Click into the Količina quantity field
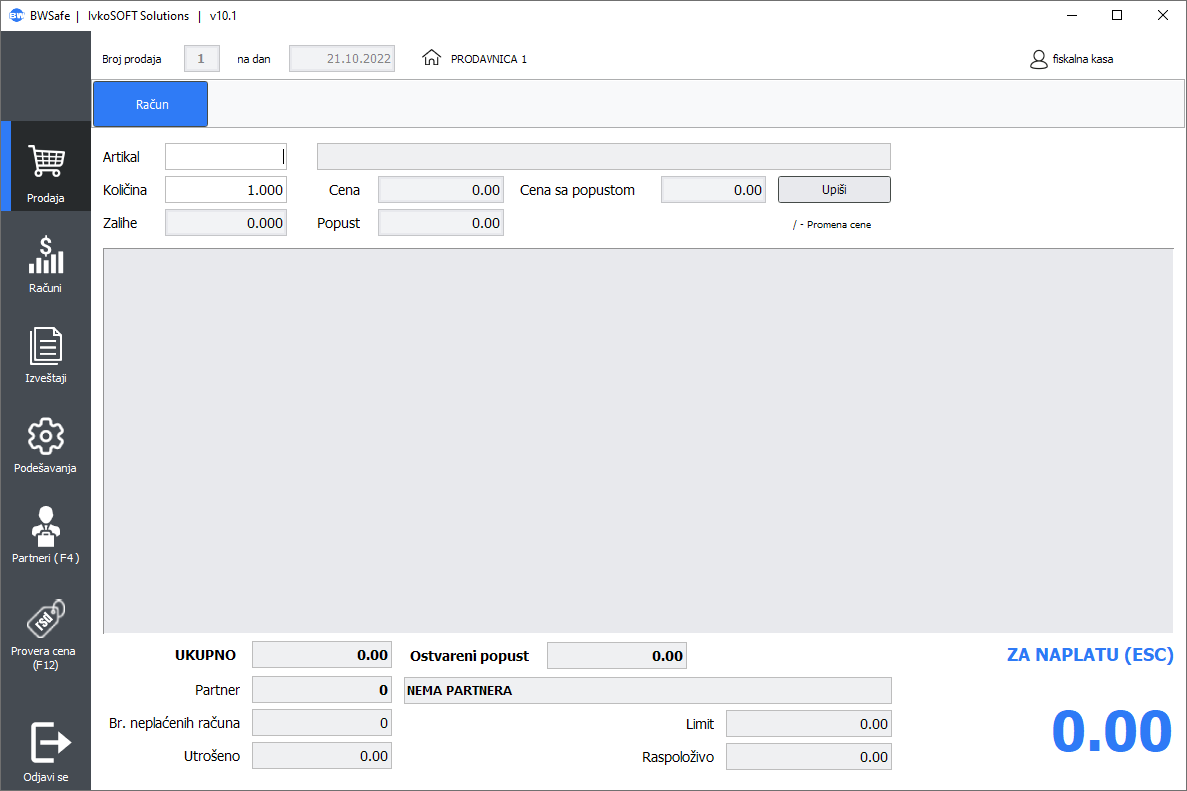The image size is (1187, 791). point(225,190)
